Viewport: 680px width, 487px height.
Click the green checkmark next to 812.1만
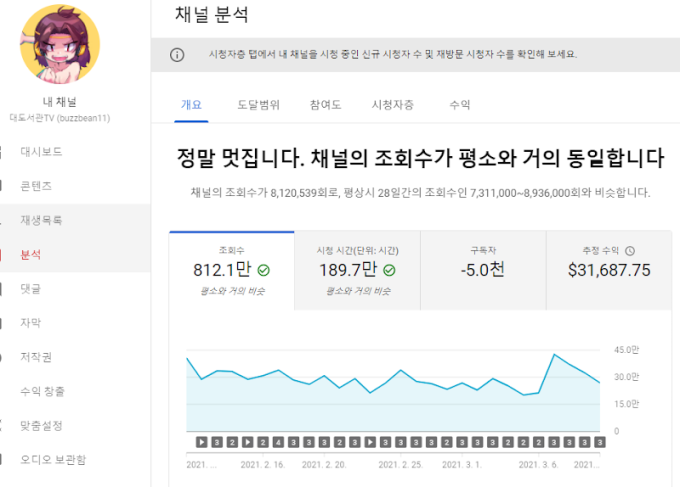click(263, 270)
